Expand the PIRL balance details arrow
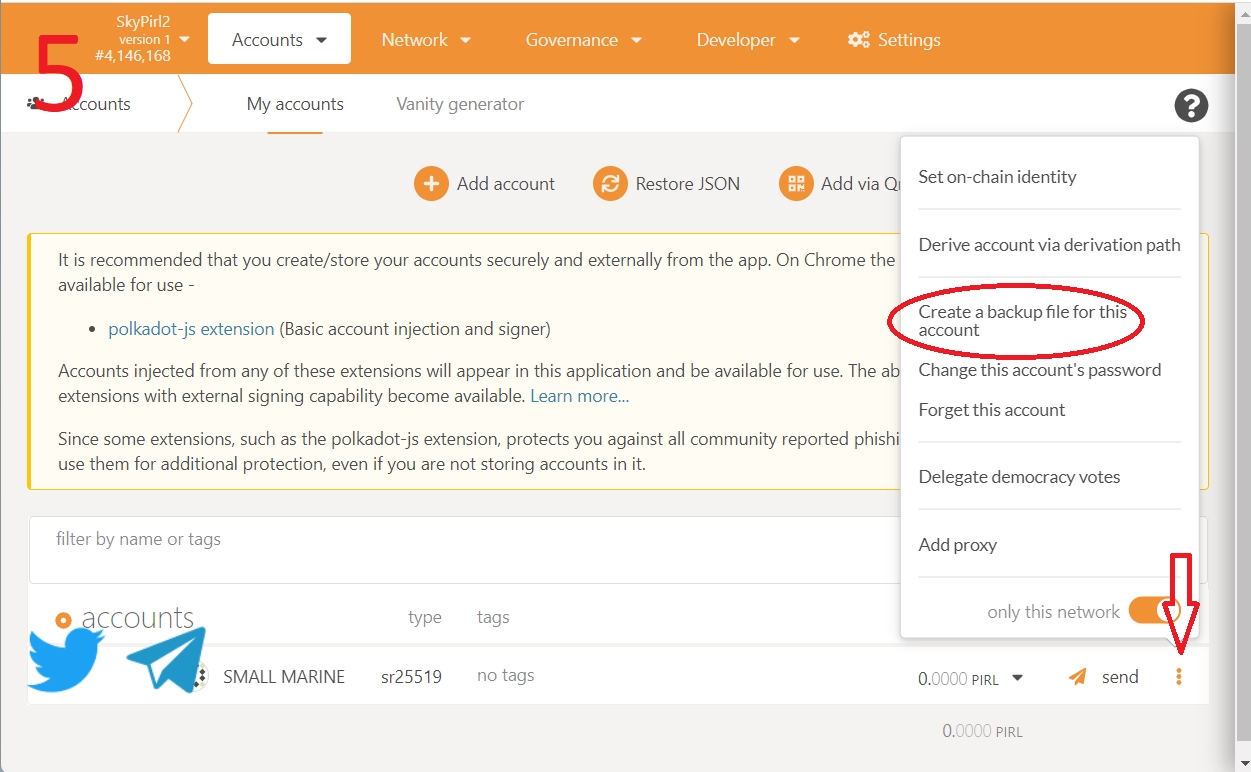Viewport: 1251px width, 772px height. coord(1018,678)
